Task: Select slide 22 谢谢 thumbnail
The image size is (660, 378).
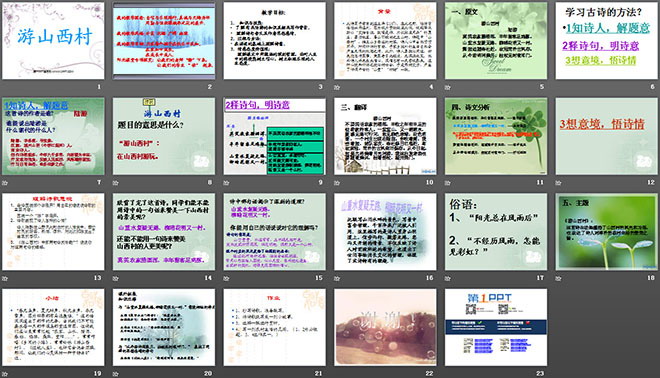Action: [385, 327]
